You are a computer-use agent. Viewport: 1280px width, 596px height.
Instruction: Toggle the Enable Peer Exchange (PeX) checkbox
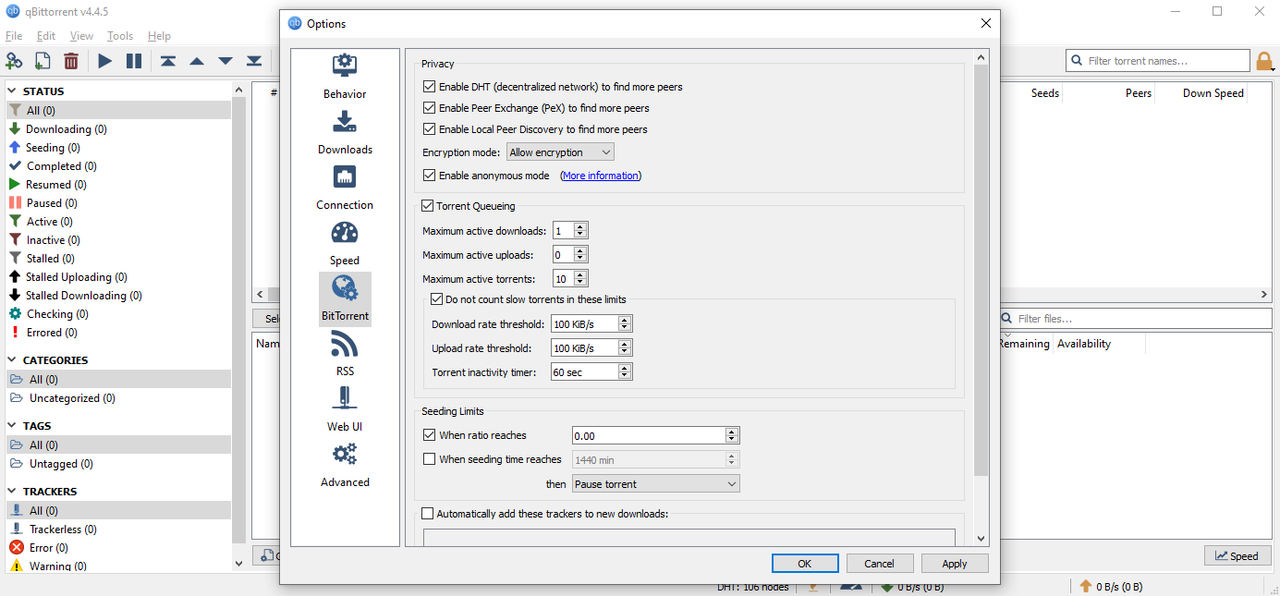(x=430, y=108)
